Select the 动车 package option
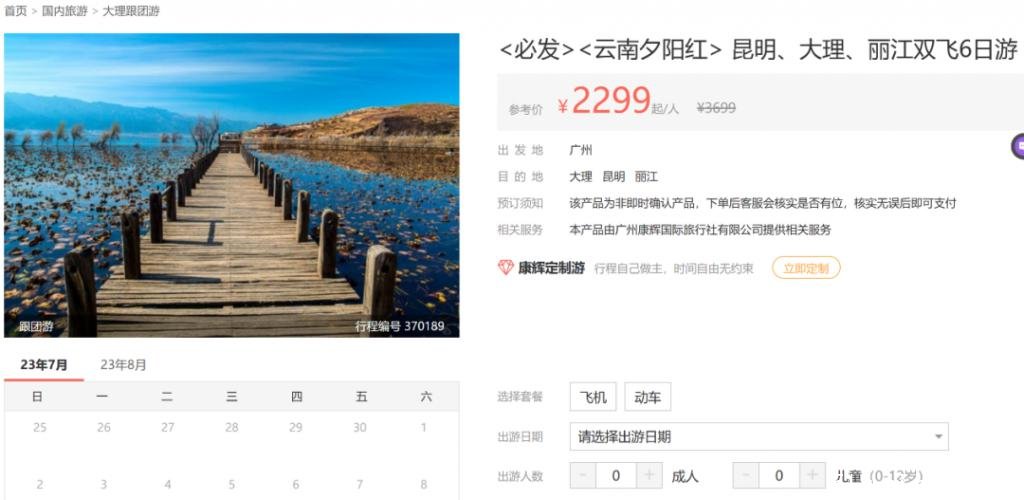Viewport: 1024px width, 500px height. tap(647, 397)
